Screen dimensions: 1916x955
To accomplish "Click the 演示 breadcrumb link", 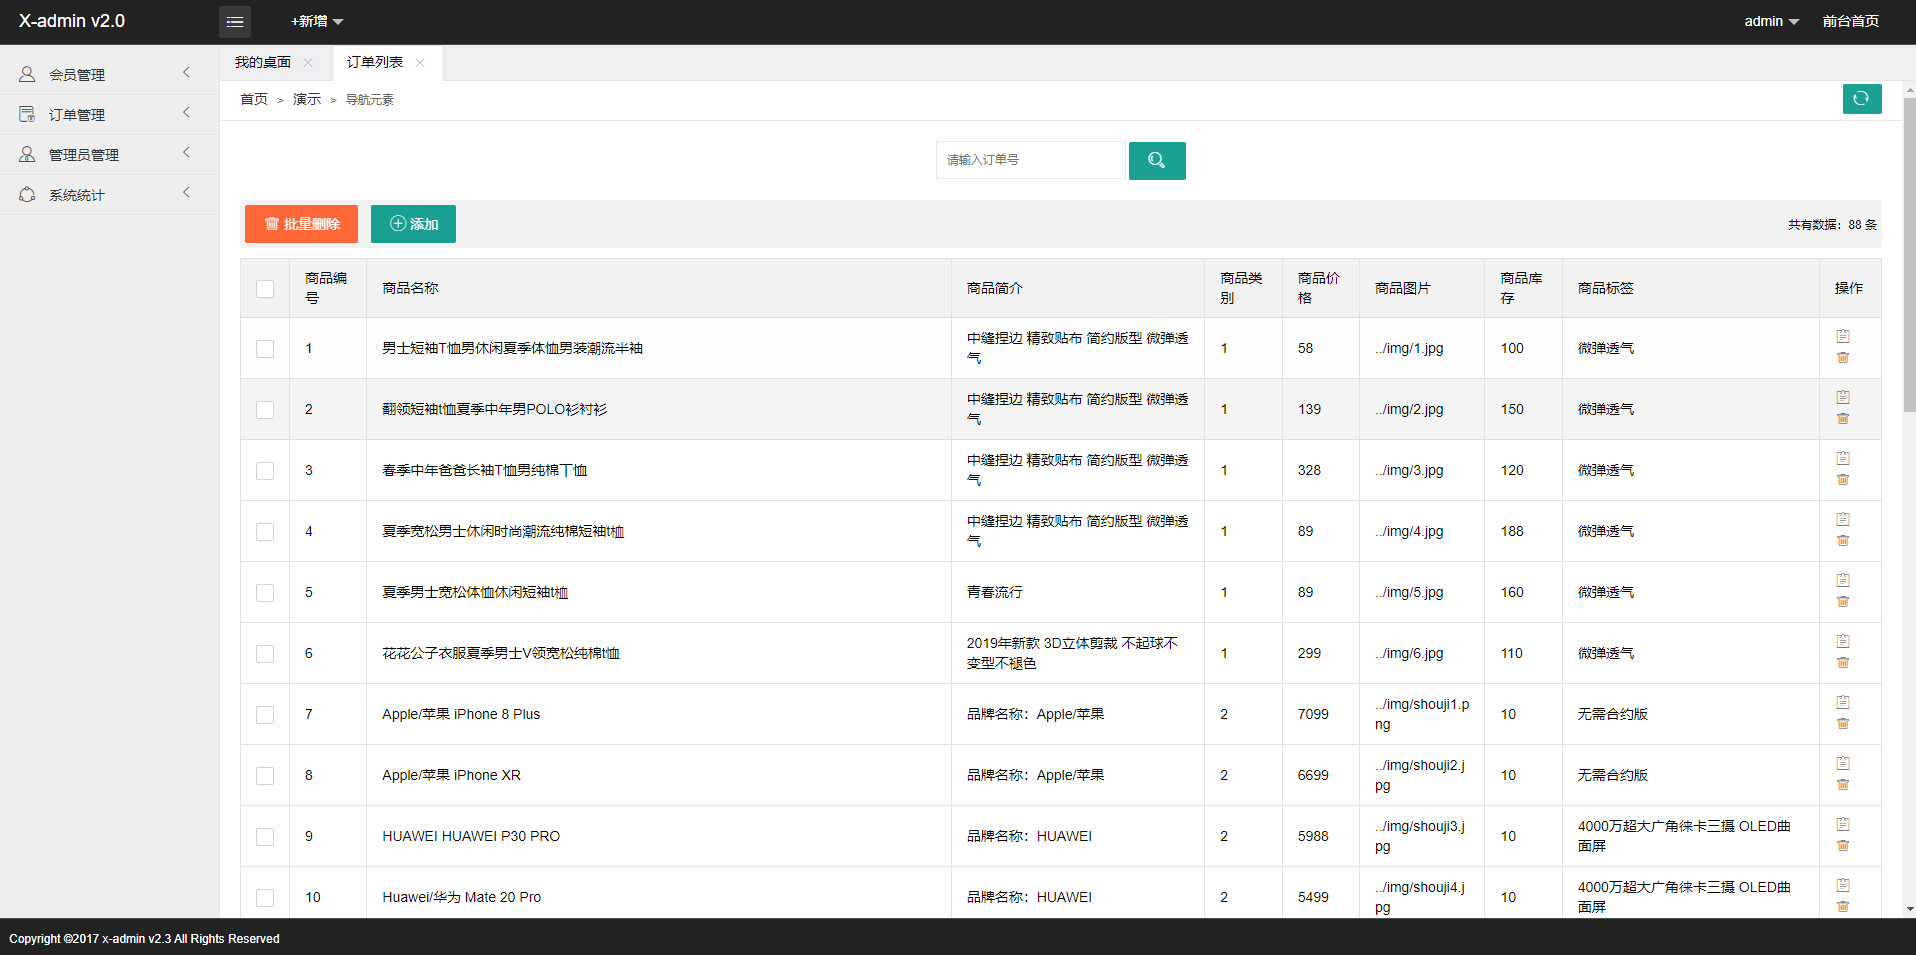I will point(307,99).
